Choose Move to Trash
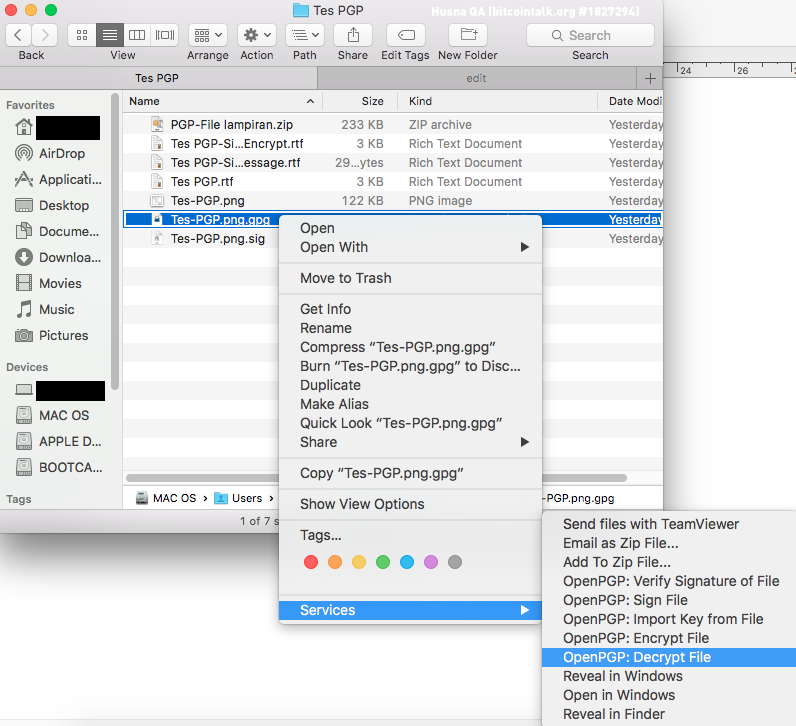 click(x=410, y=278)
